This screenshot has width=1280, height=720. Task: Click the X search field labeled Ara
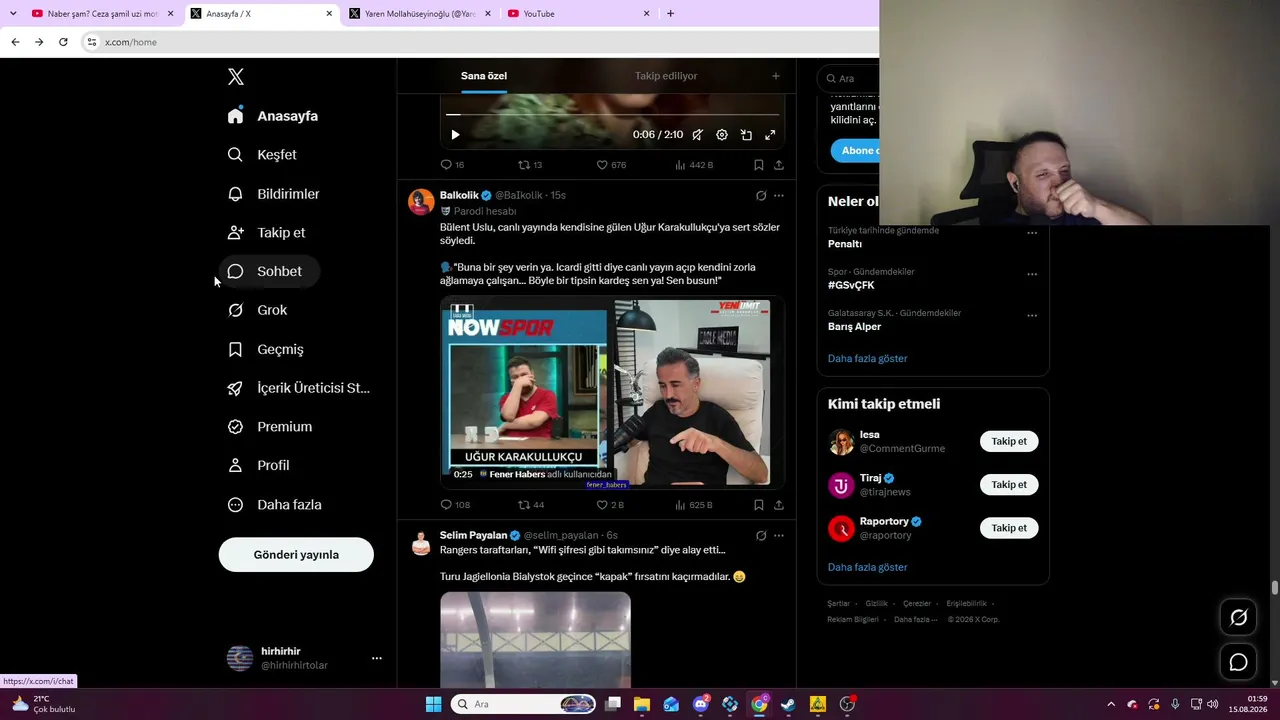[849, 78]
